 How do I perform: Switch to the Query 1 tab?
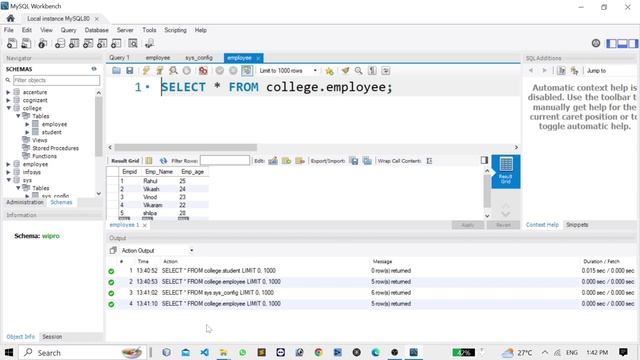pyautogui.click(x=119, y=58)
